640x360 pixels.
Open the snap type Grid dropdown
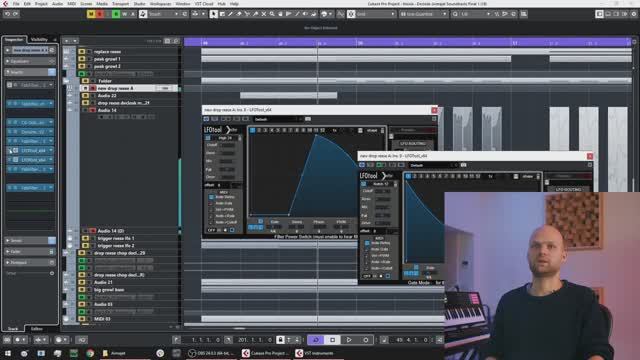click(x=376, y=14)
